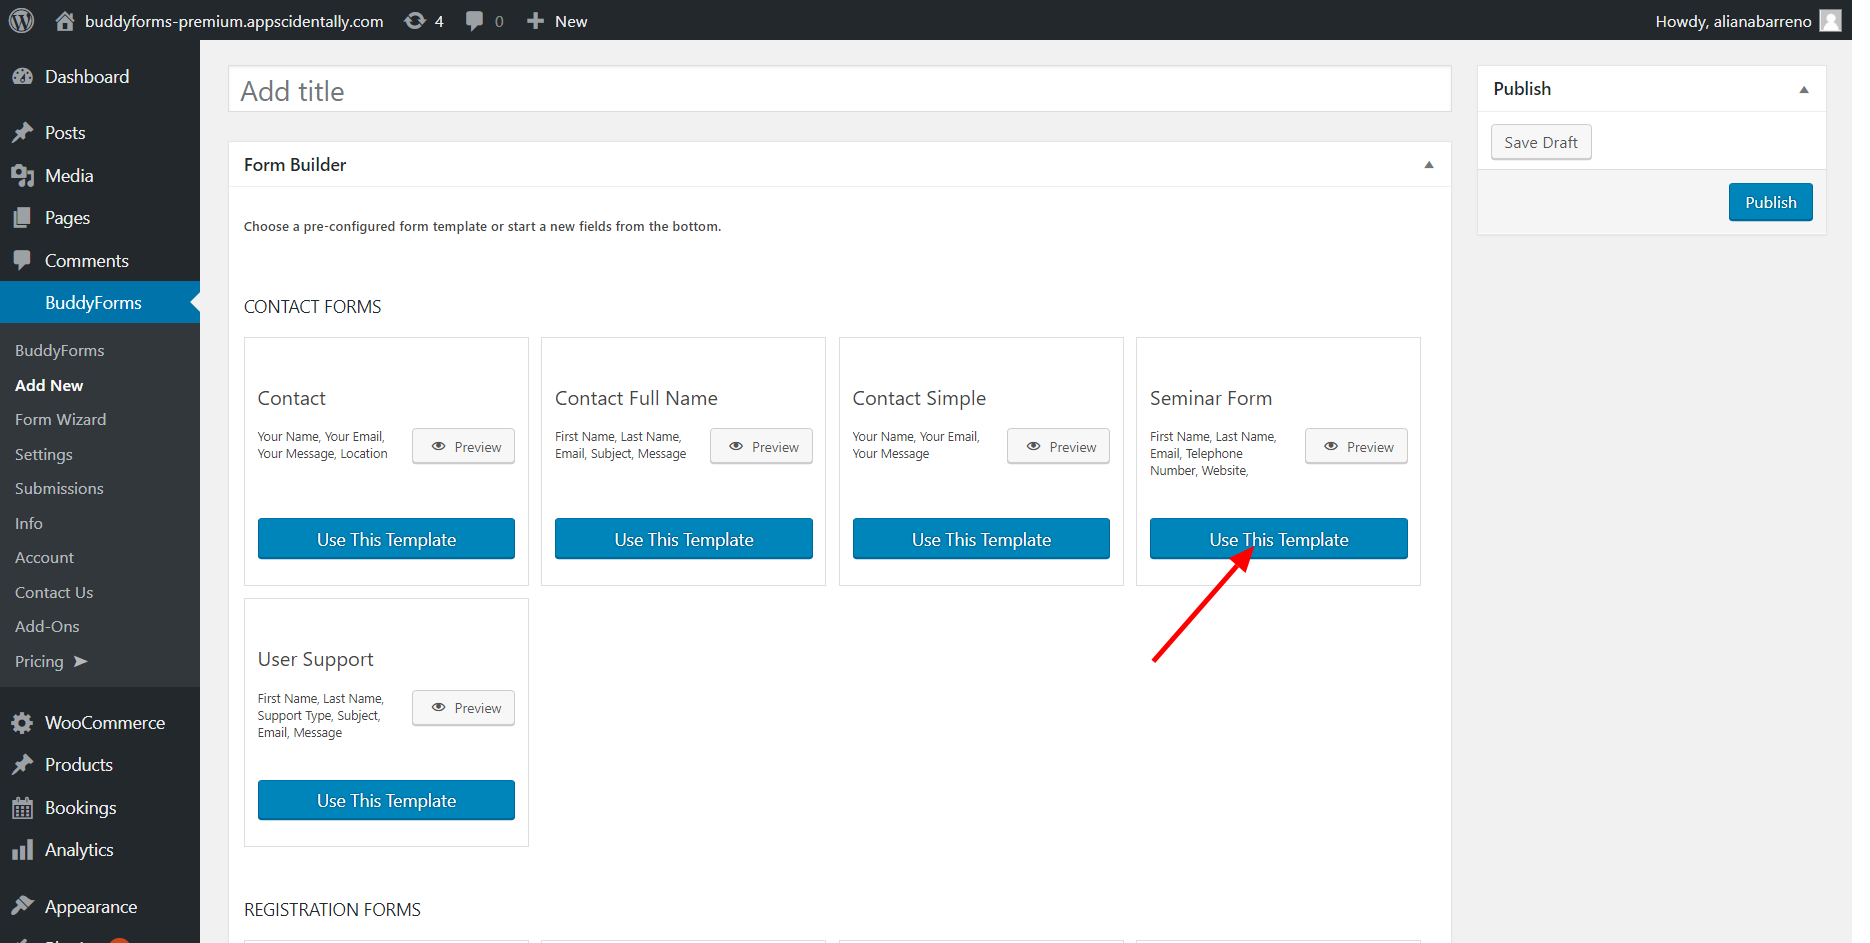Click the Bookings calendar icon
This screenshot has height=943, width=1870.
[x=22, y=808]
